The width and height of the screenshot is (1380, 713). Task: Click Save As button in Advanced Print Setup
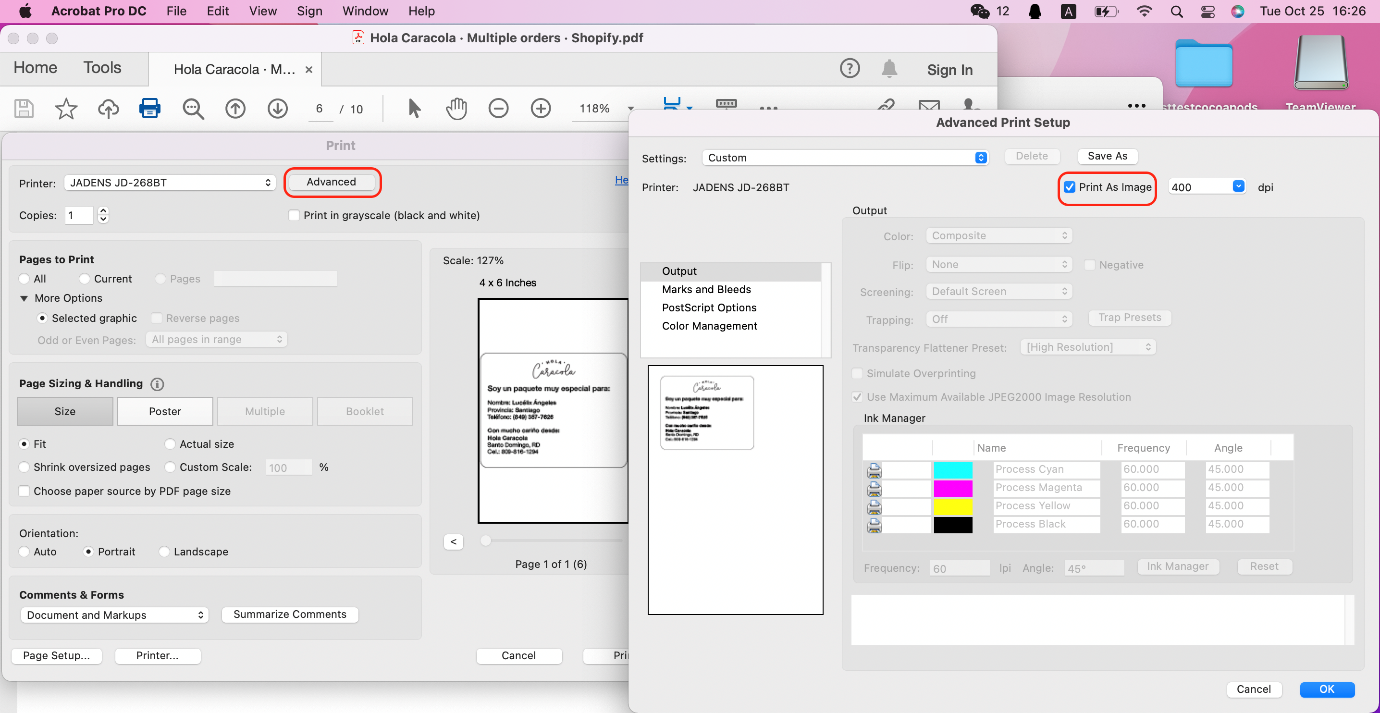click(1107, 156)
